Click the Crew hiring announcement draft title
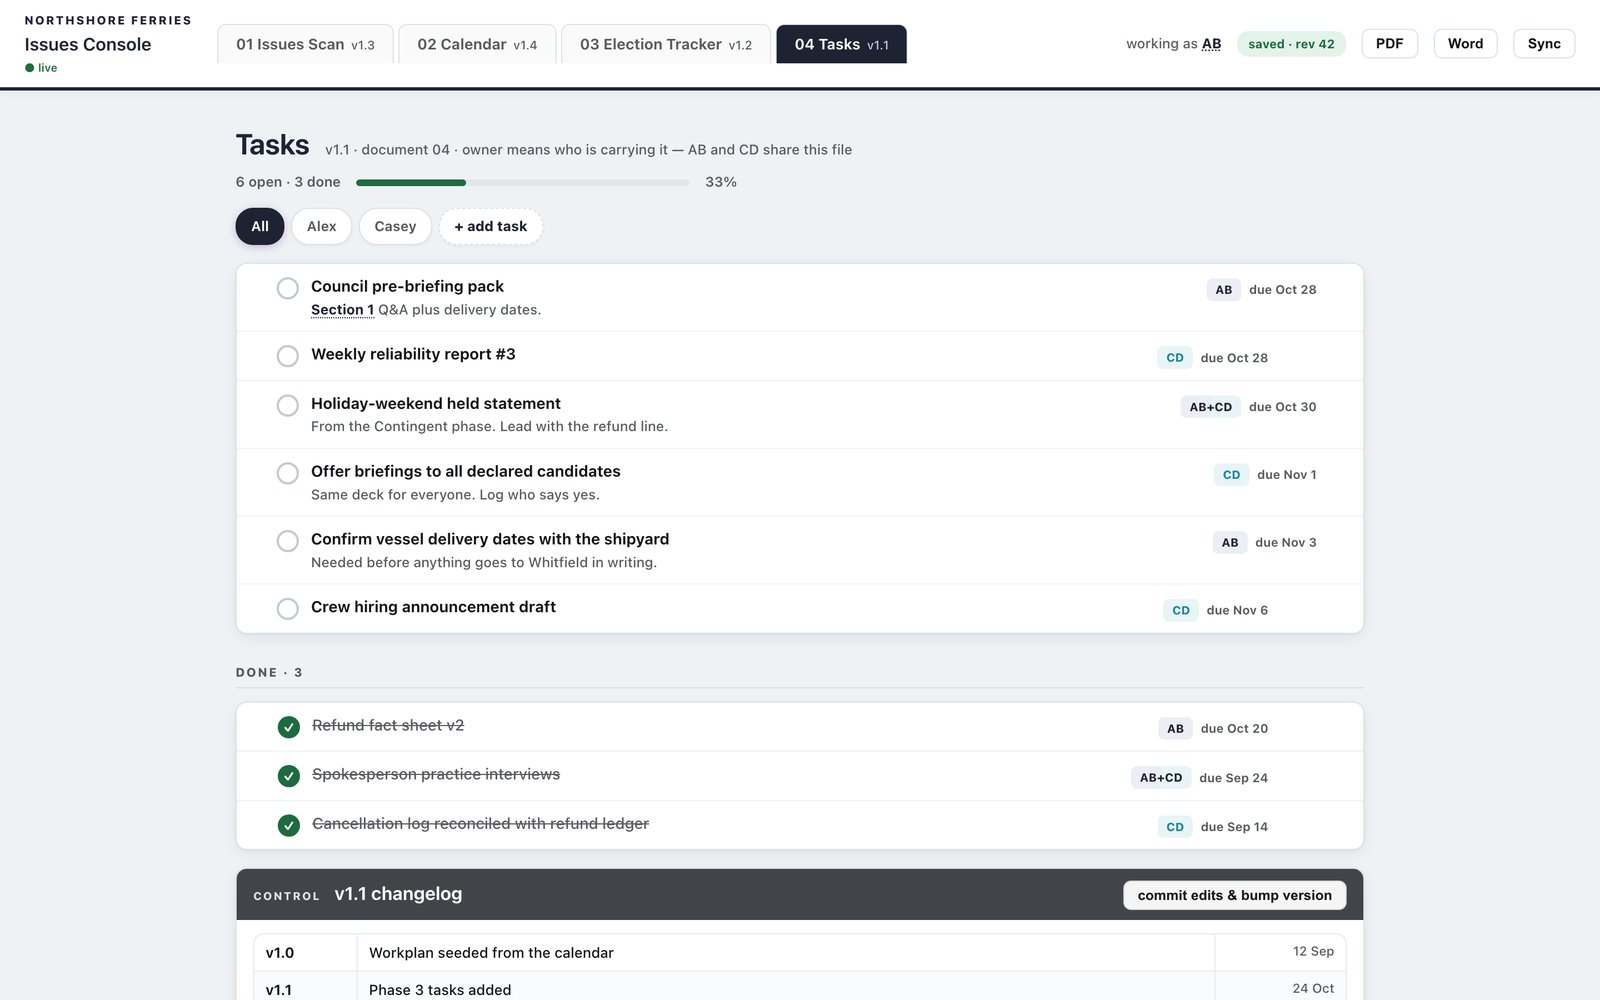The height and width of the screenshot is (1000, 1600). coord(433,607)
